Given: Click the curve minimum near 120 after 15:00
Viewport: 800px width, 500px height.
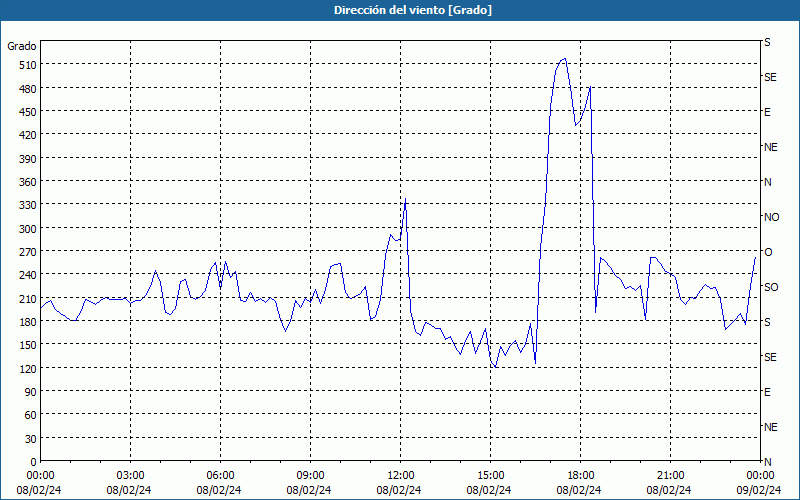Looking at the screenshot, I should (x=495, y=367).
